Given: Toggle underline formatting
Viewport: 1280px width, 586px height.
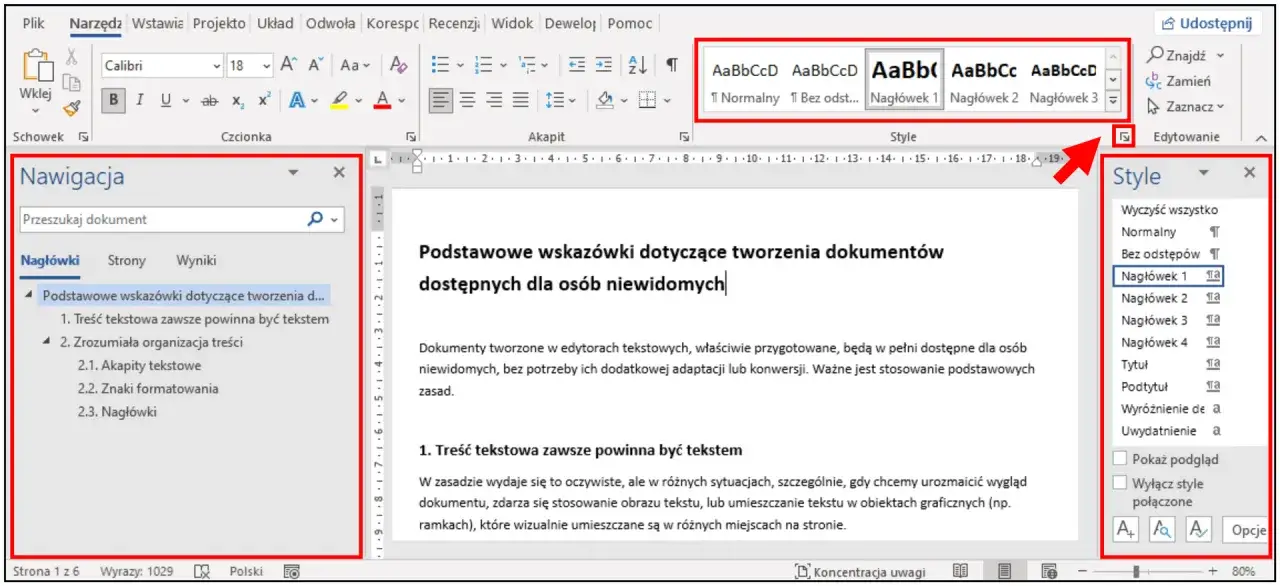Looking at the screenshot, I should [164, 100].
